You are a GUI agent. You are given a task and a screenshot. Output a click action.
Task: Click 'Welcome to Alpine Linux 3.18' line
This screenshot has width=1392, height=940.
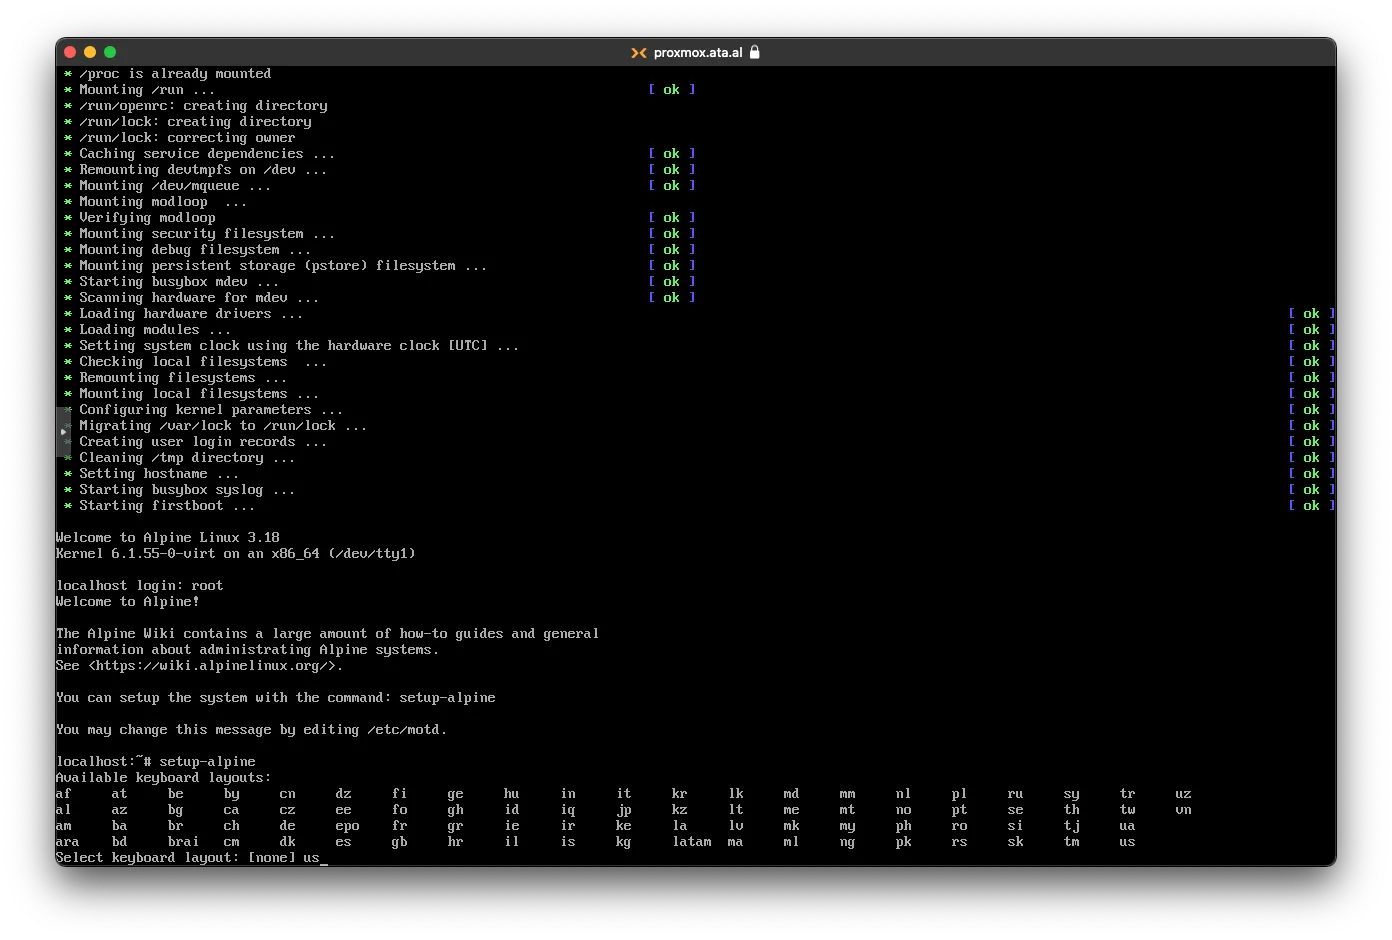click(168, 538)
